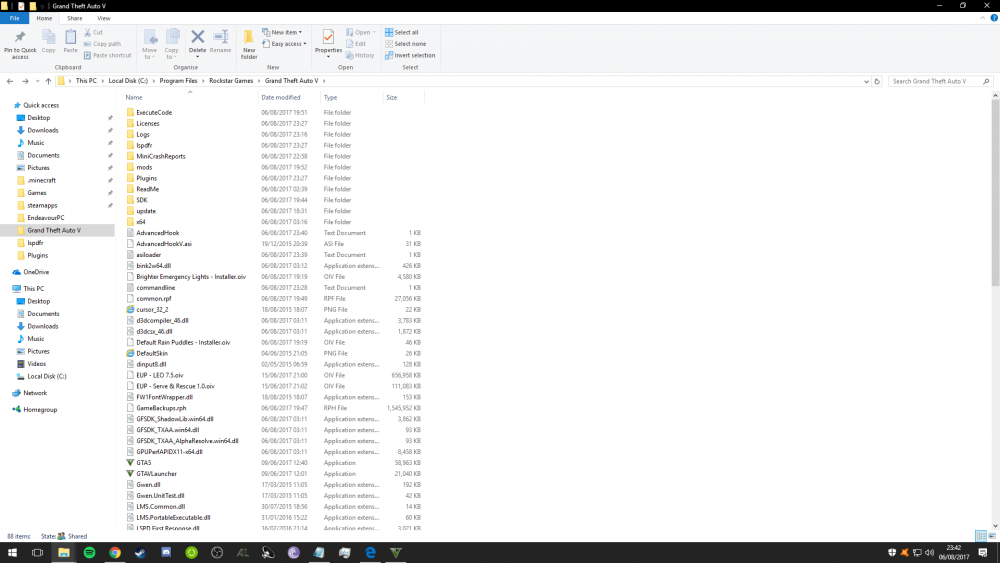Click Copy path in the ribbon
The height and width of the screenshot is (563, 1000).
102,44
